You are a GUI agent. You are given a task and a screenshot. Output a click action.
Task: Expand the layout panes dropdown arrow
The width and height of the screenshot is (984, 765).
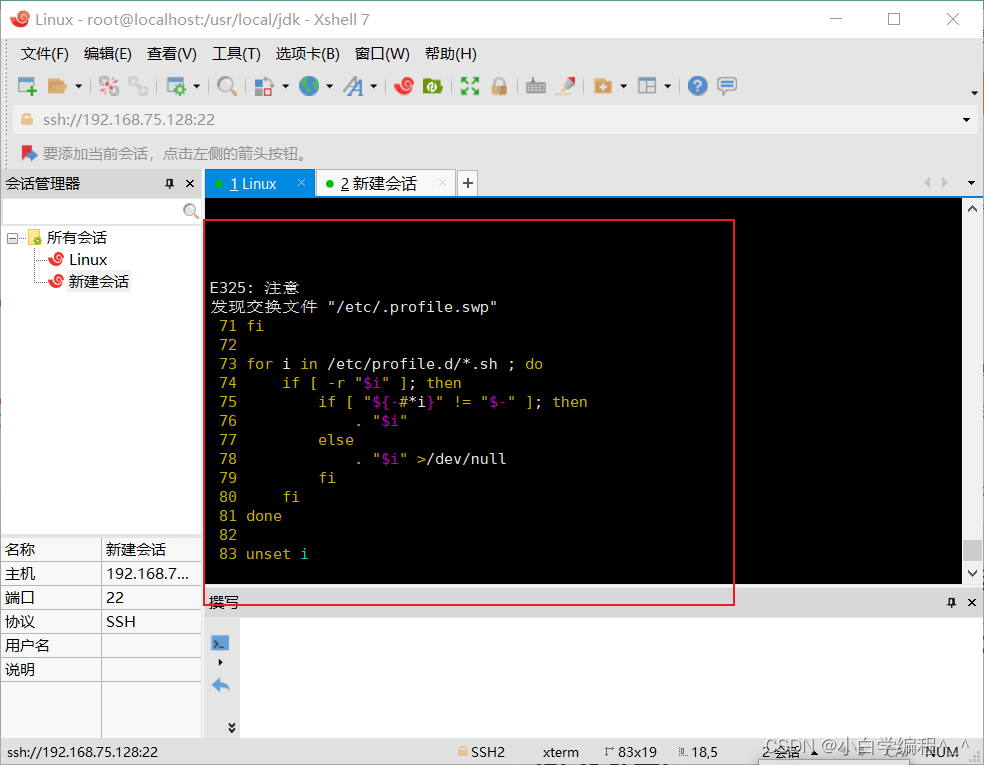click(668, 86)
